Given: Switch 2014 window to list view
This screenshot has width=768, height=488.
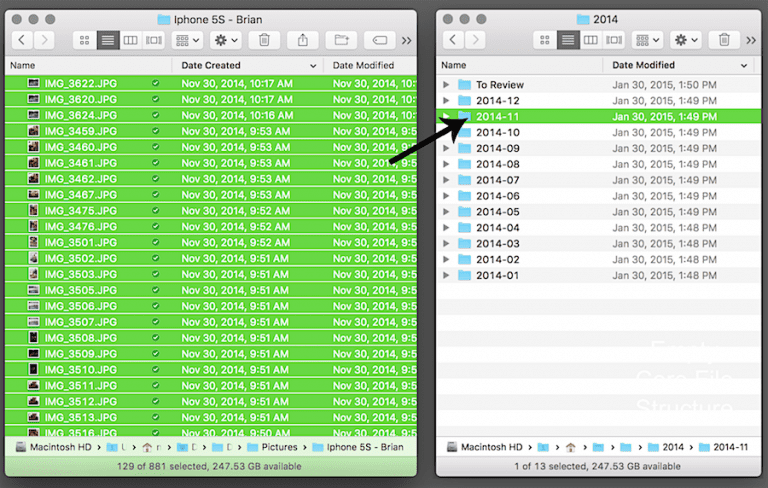Looking at the screenshot, I should pos(568,40).
